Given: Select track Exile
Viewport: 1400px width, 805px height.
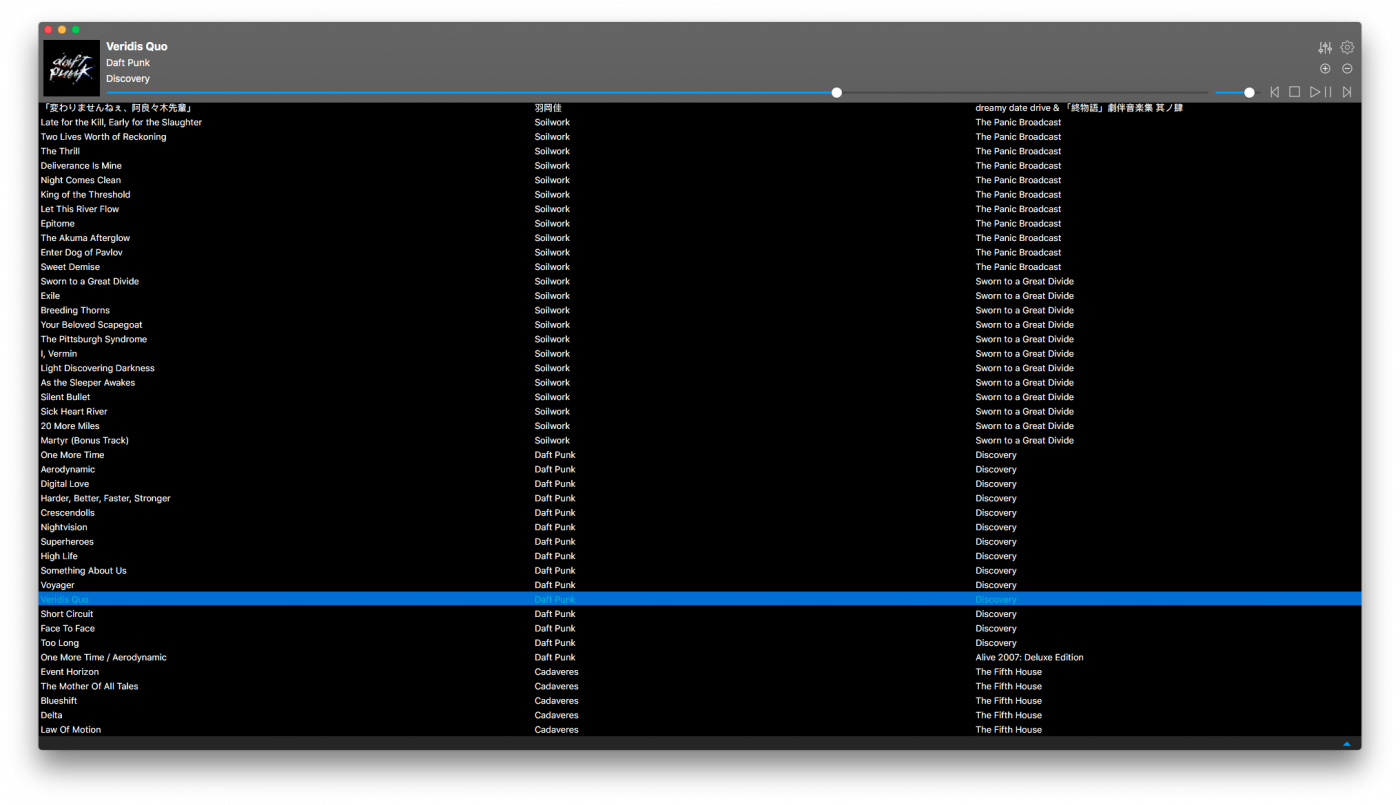Looking at the screenshot, I should (x=50, y=296).
